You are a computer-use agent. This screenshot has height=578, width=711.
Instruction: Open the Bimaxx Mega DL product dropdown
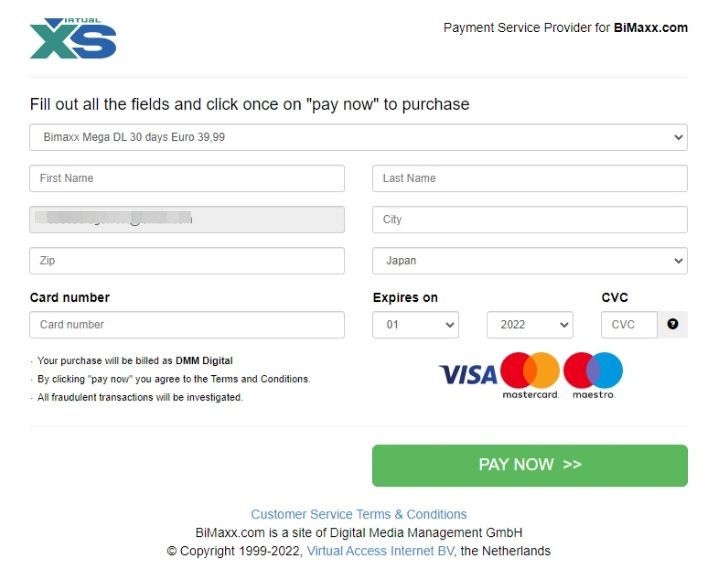tap(358, 137)
